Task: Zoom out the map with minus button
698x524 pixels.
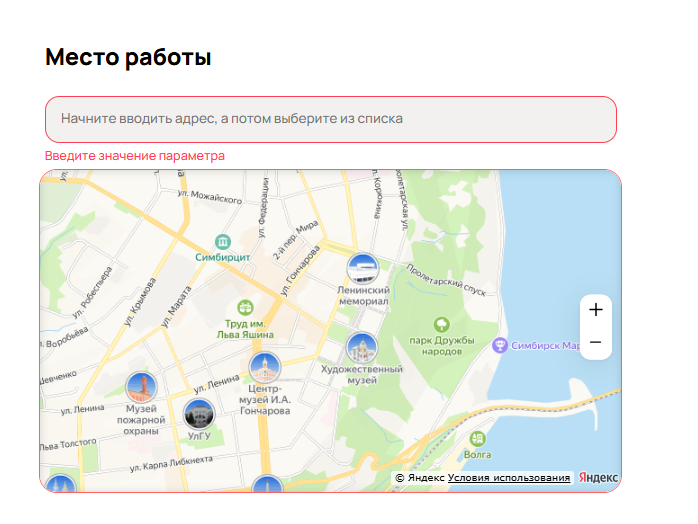Action: click(596, 342)
